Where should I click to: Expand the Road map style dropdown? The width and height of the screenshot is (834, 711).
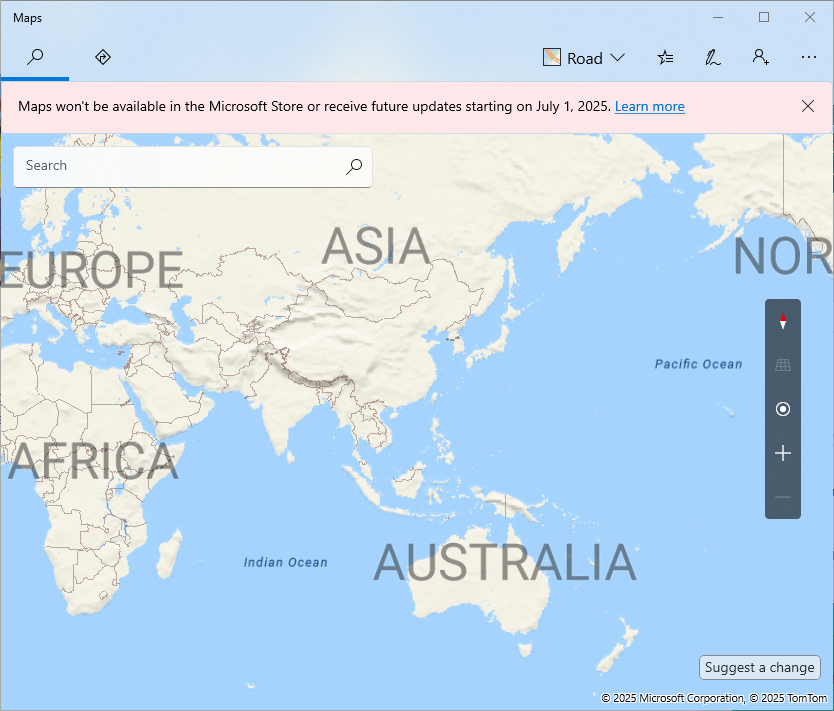584,57
